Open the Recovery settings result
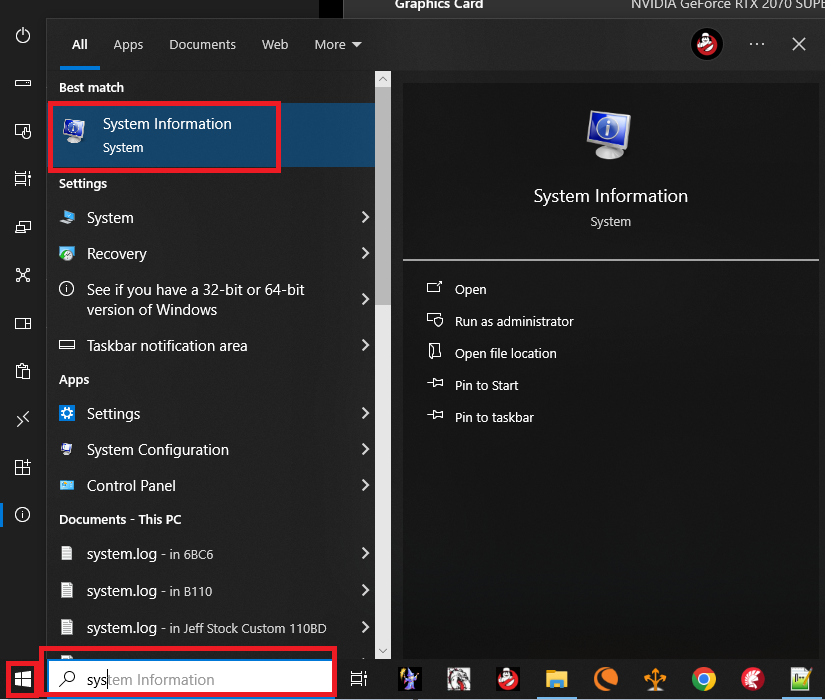825x700 pixels. click(210, 253)
